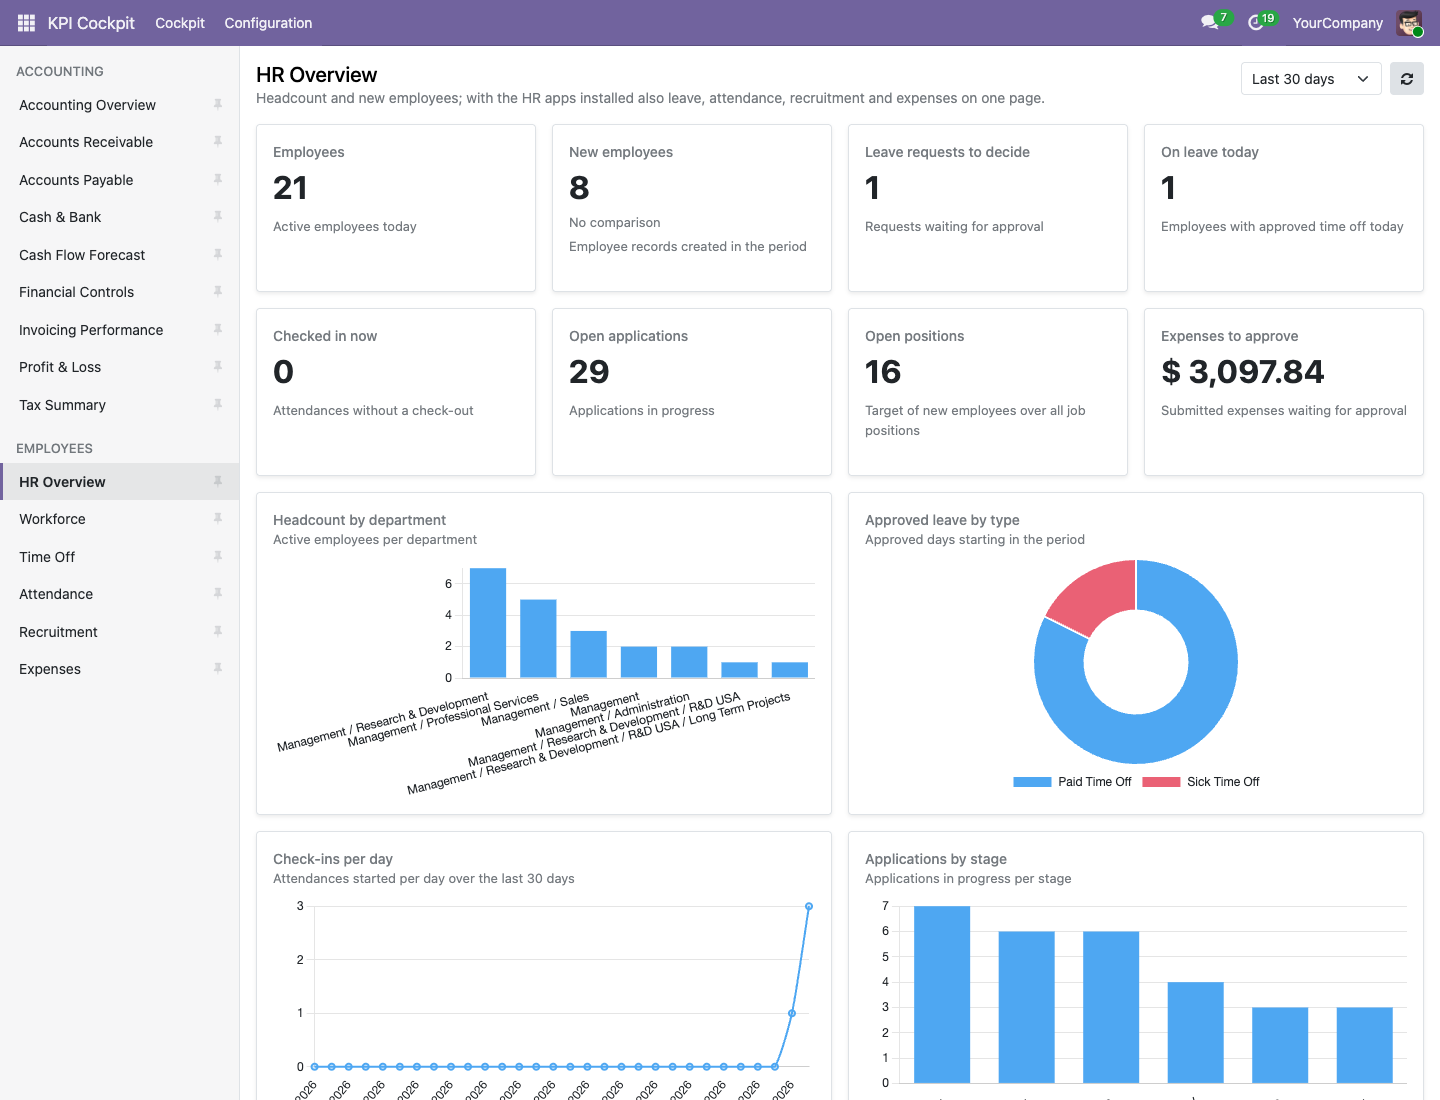The image size is (1440, 1100).
Task: Navigate to the Attendance sidebar page
Action: (120, 594)
